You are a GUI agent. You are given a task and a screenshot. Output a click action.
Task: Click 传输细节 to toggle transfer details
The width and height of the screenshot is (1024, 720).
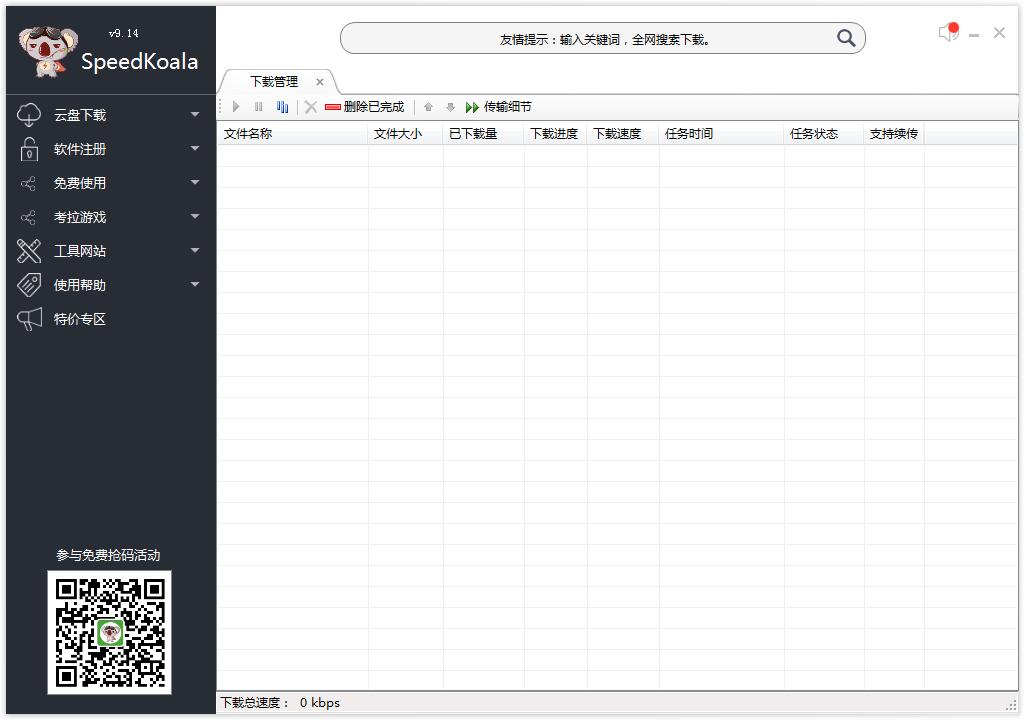pos(505,106)
